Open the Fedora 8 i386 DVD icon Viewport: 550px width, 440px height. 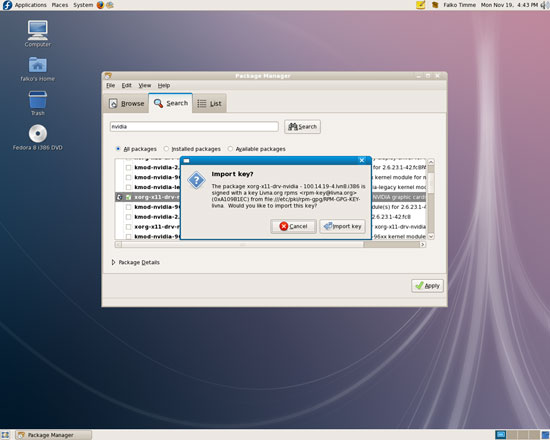click(x=38, y=138)
